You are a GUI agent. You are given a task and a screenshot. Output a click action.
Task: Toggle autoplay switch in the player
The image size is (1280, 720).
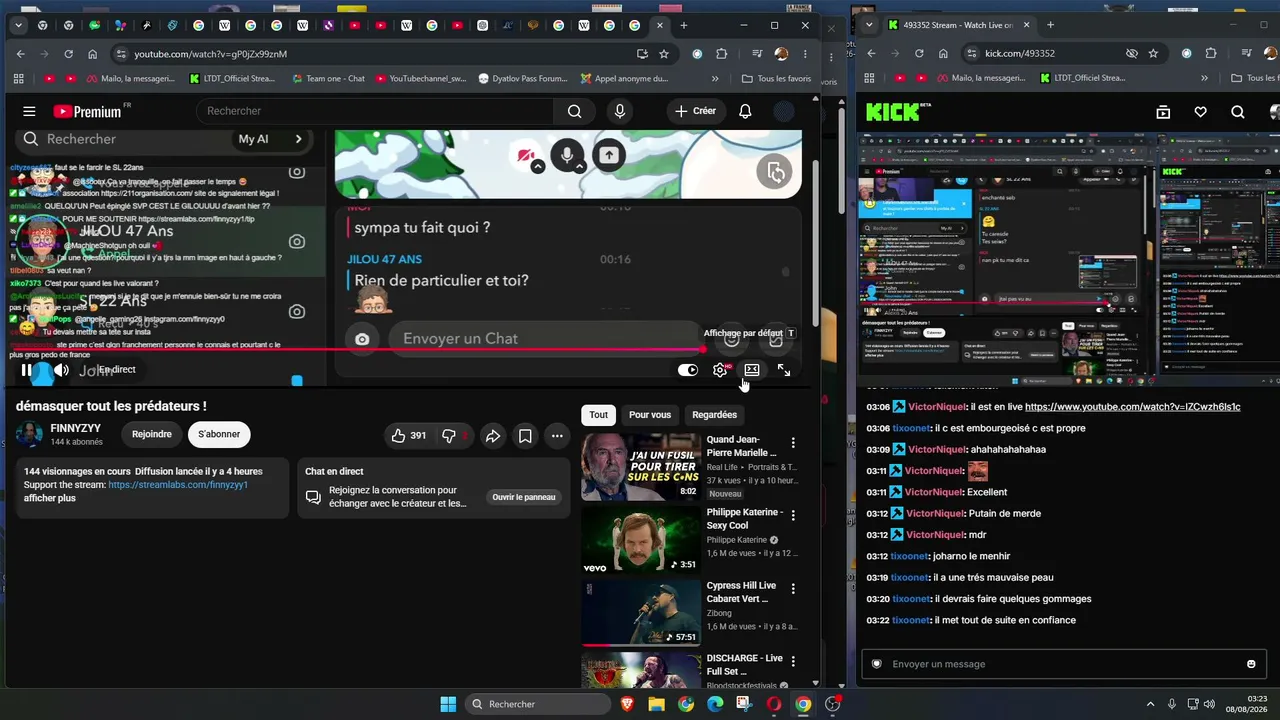[x=688, y=370]
